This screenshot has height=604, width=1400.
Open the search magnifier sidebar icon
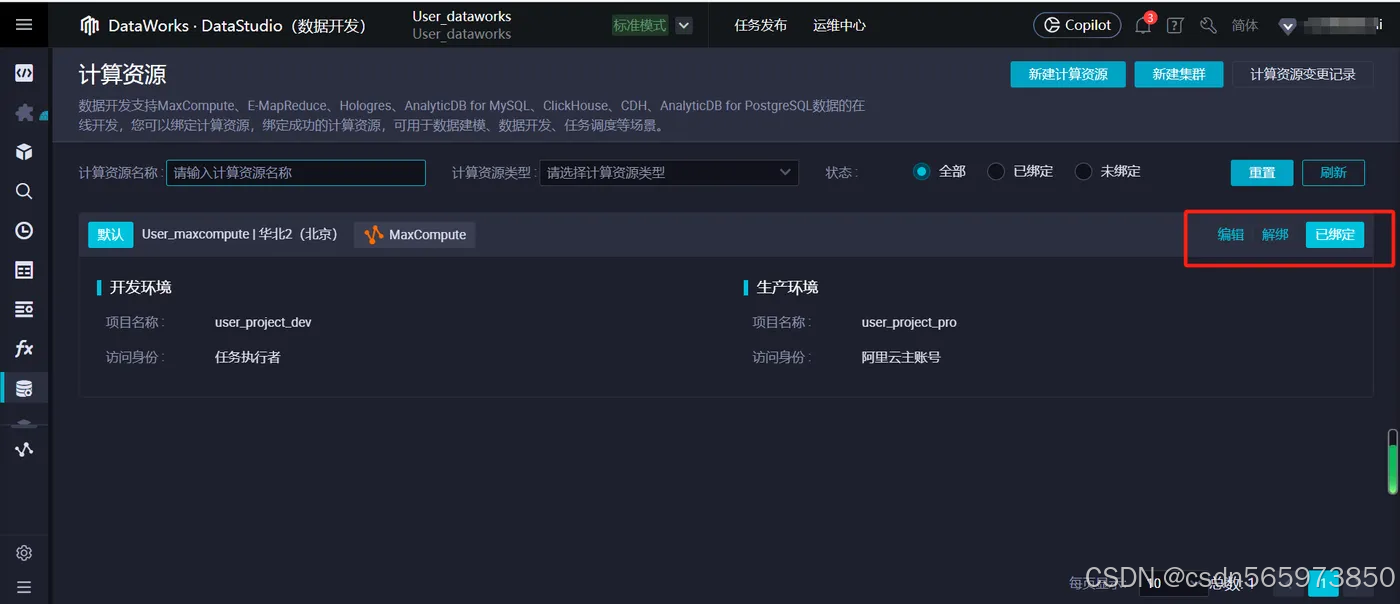(x=24, y=191)
